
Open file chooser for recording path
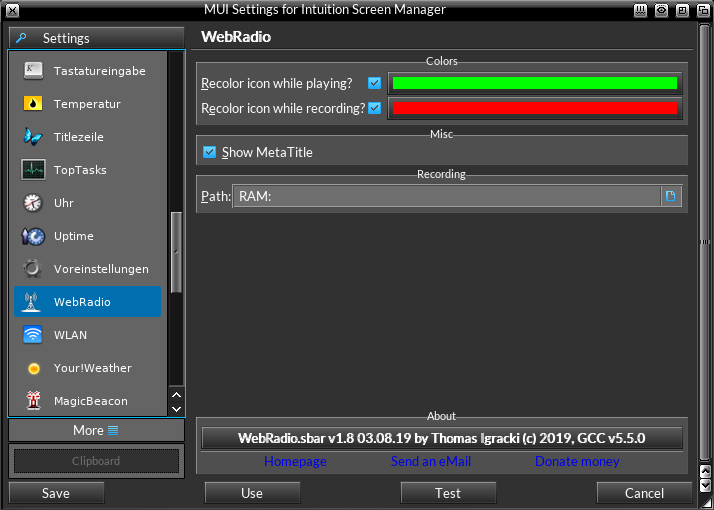coord(671,197)
